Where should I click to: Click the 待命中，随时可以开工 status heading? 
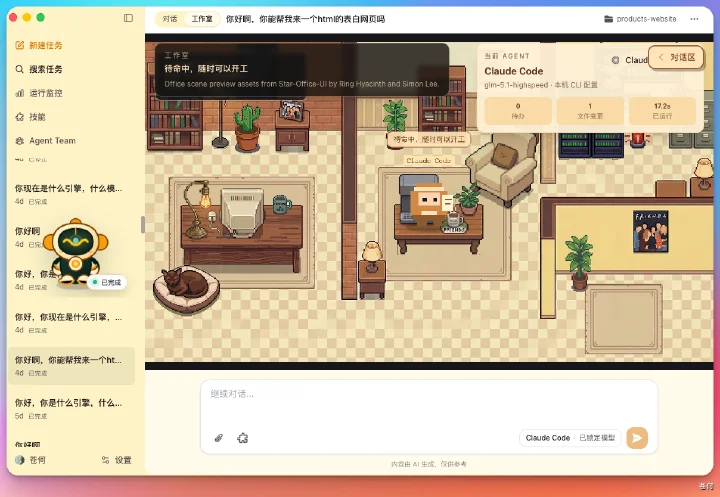(206, 68)
